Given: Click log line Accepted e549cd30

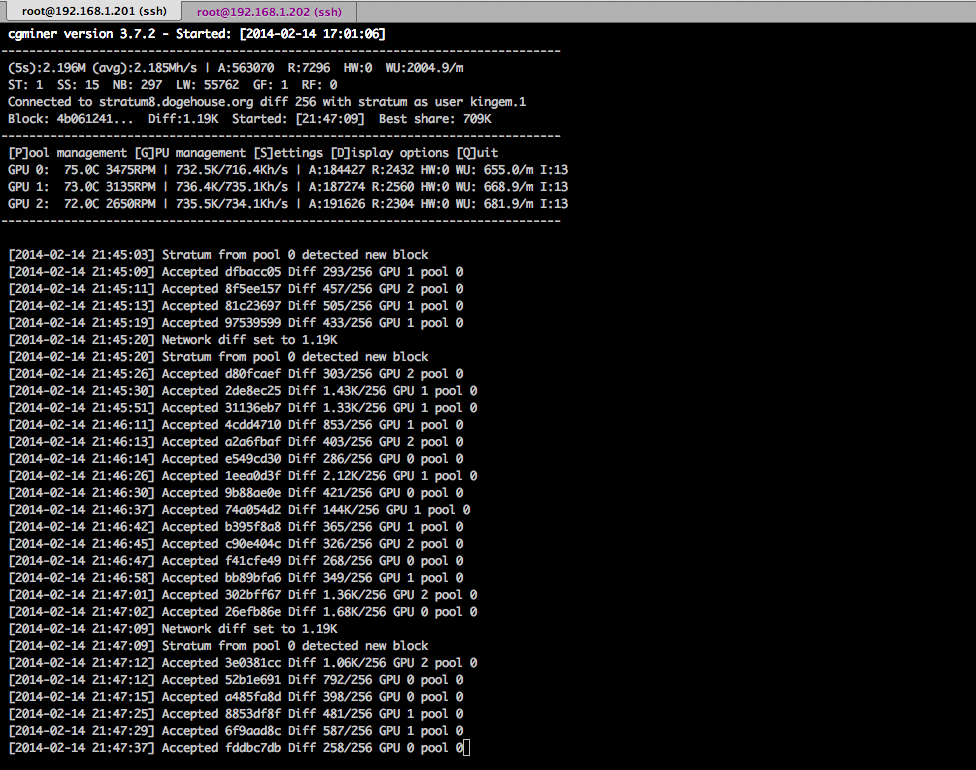Looking at the screenshot, I should (236, 459).
